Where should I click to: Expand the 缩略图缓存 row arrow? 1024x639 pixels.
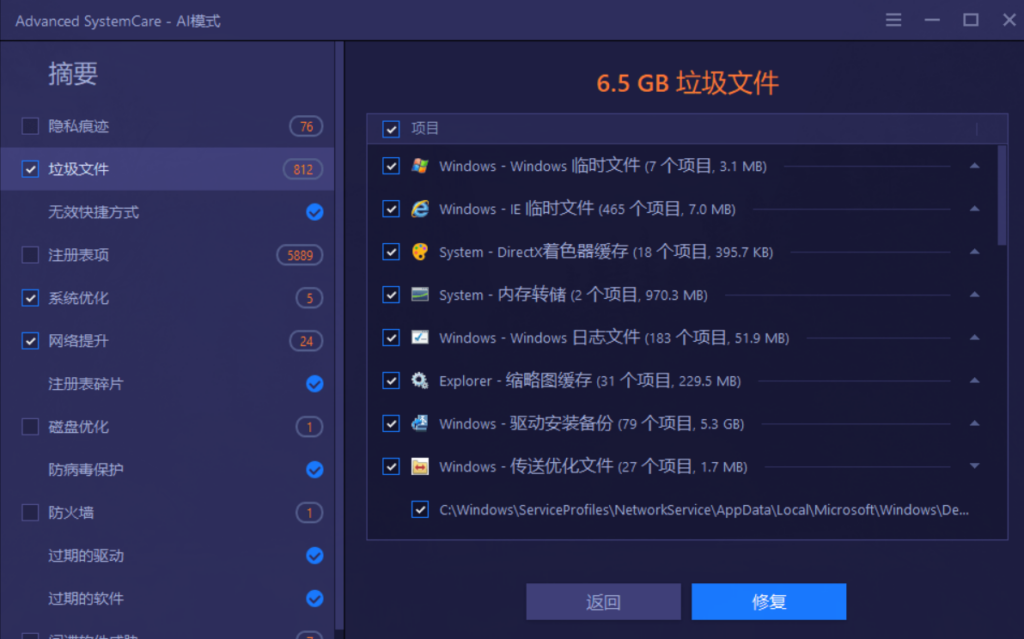point(974,380)
